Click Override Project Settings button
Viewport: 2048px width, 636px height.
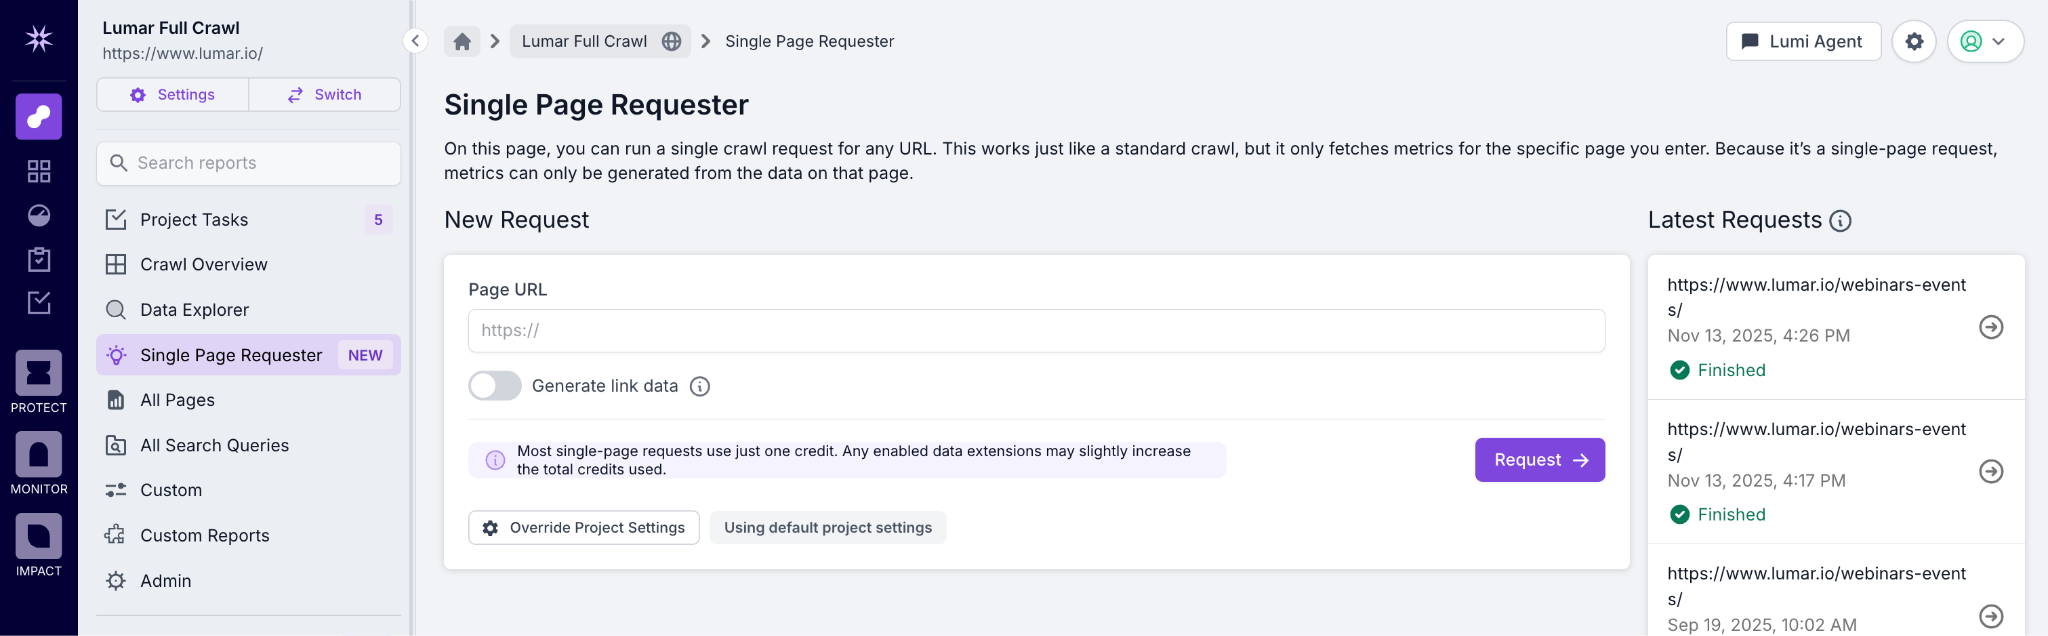[x=584, y=528]
